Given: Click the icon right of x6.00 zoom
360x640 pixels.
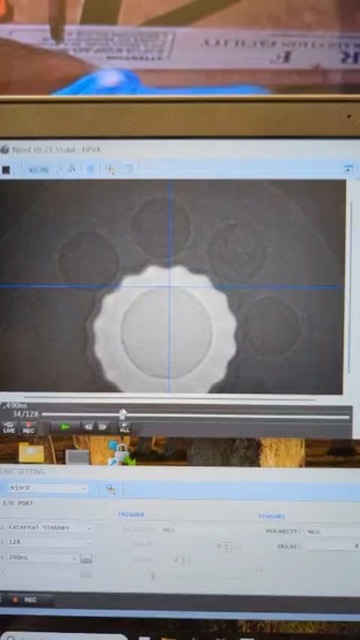Looking at the screenshot, I should coord(59,169).
